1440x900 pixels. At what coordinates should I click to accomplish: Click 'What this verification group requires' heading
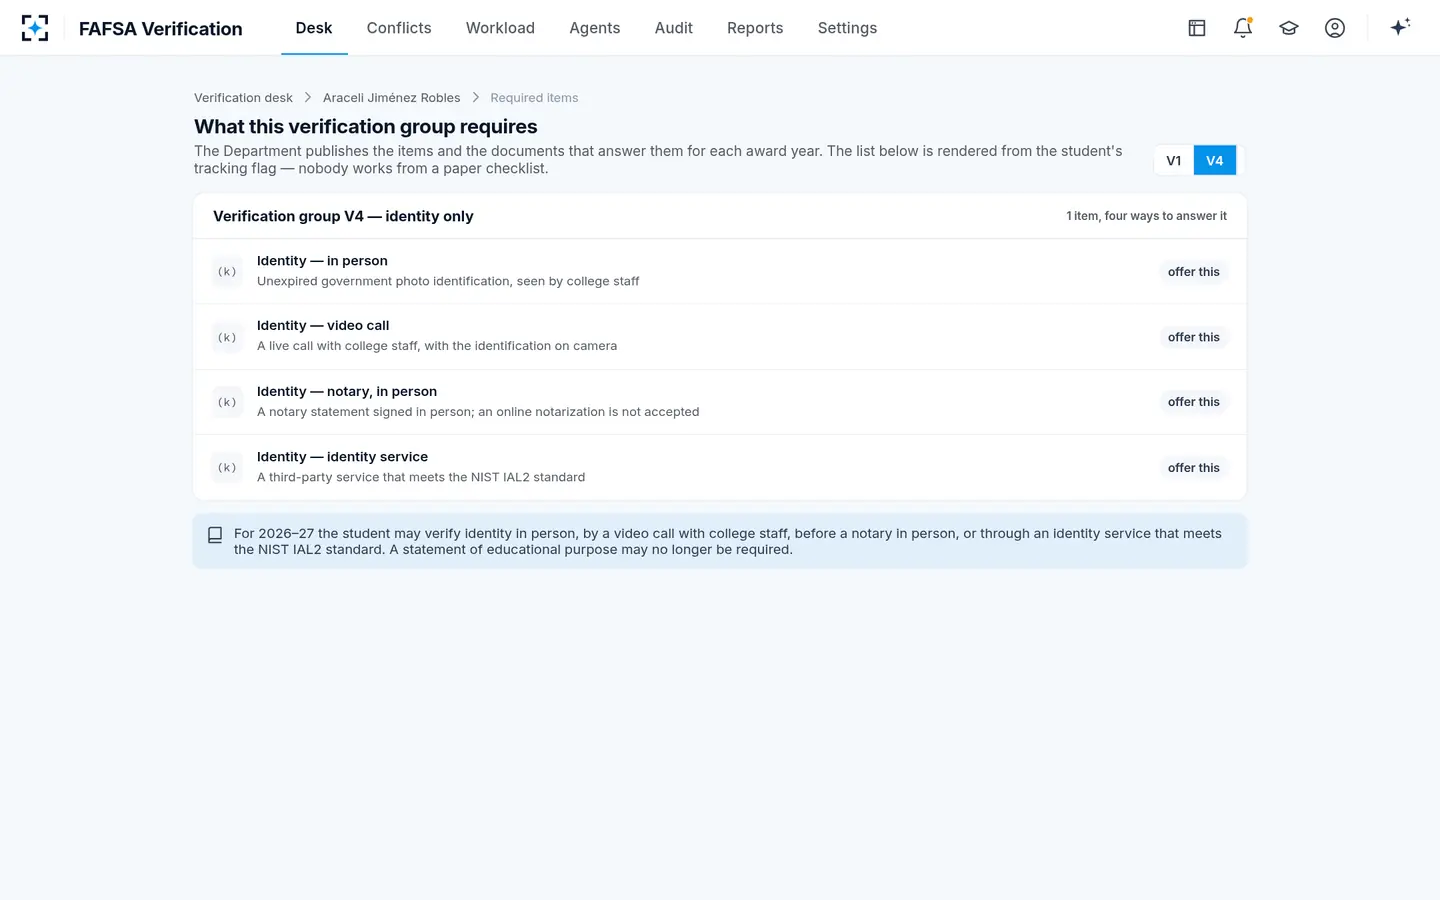point(366,127)
